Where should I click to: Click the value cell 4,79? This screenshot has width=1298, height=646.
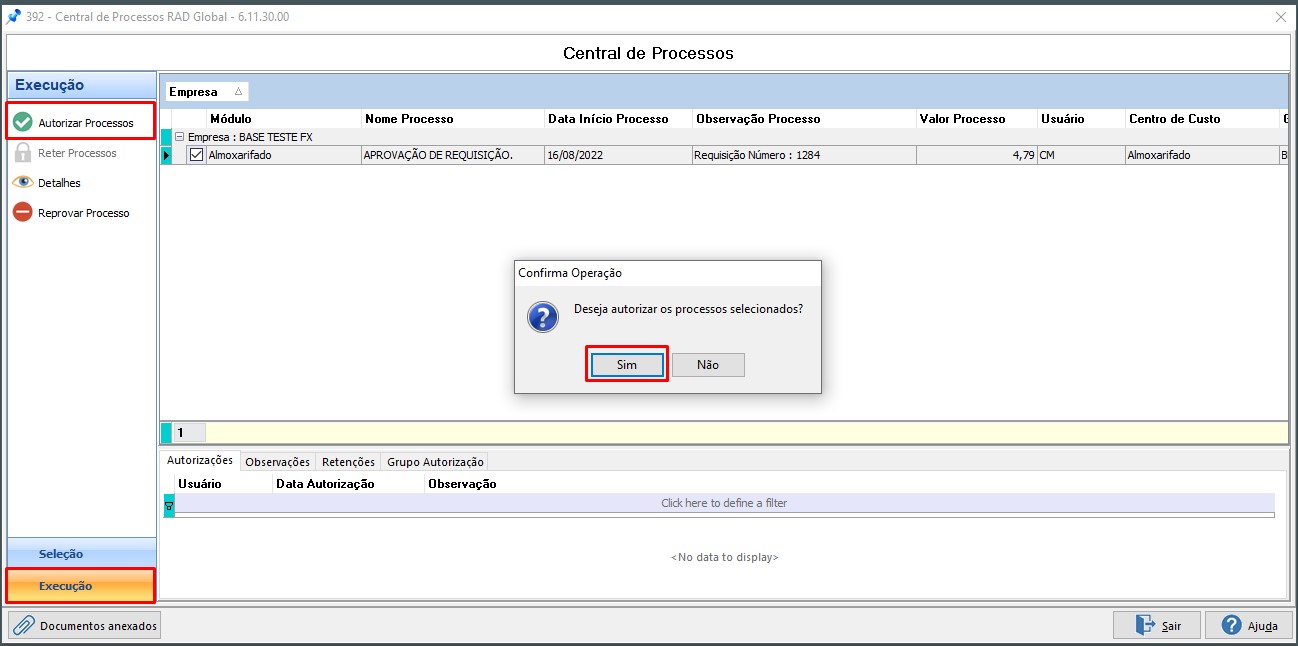tap(976, 155)
